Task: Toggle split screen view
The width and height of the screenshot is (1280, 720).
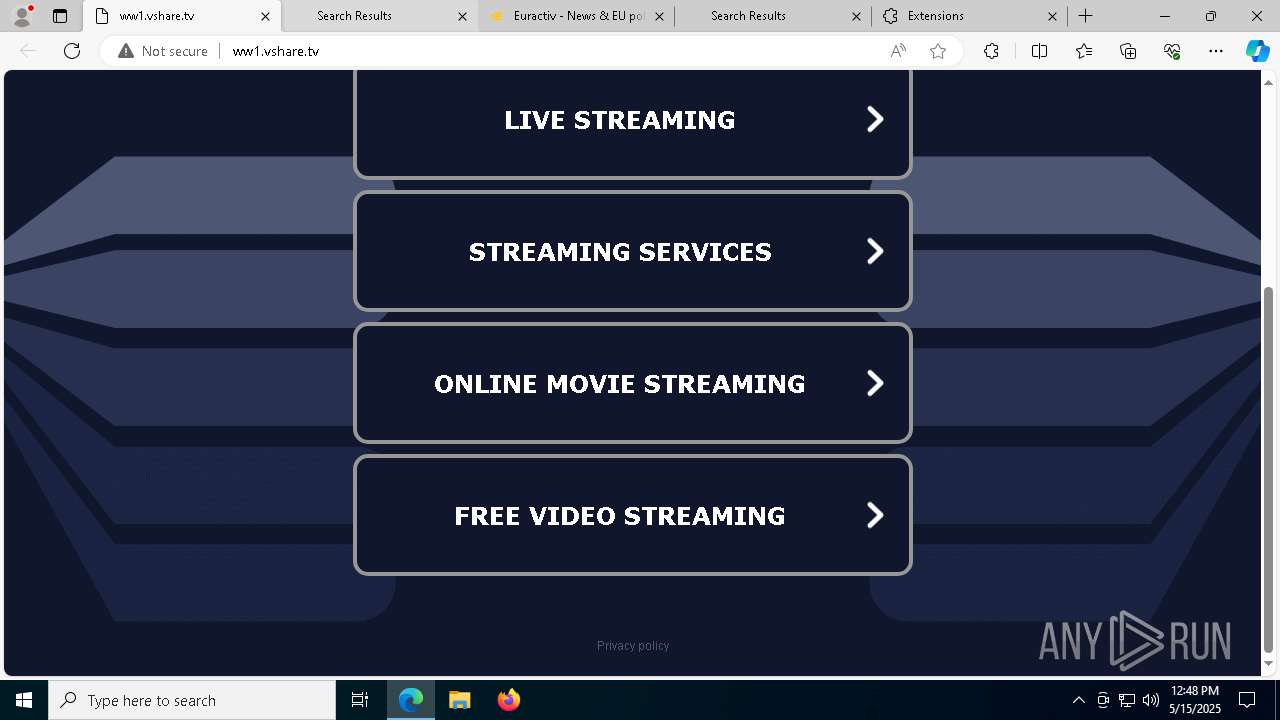Action: coord(1039,51)
